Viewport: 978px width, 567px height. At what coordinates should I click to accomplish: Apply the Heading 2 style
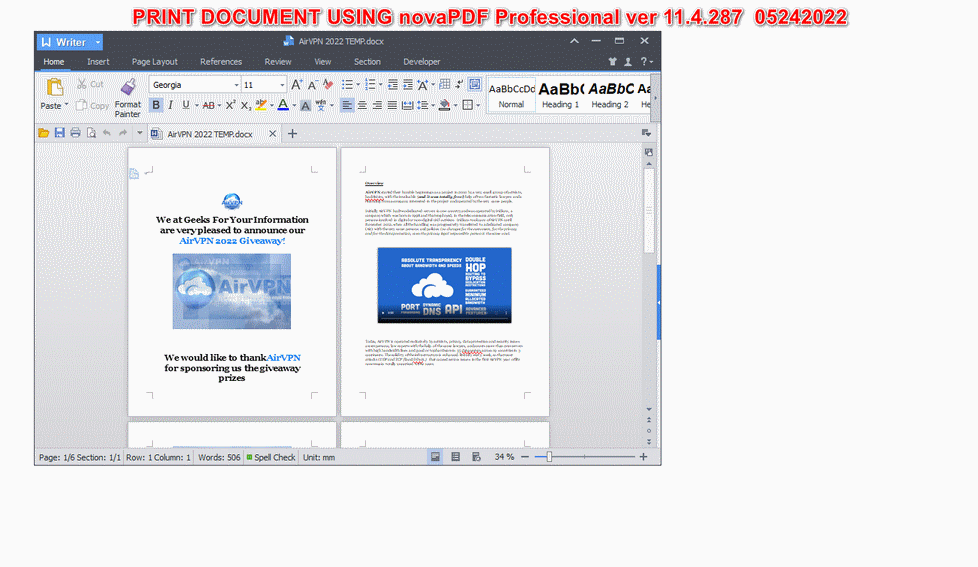pos(610,95)
